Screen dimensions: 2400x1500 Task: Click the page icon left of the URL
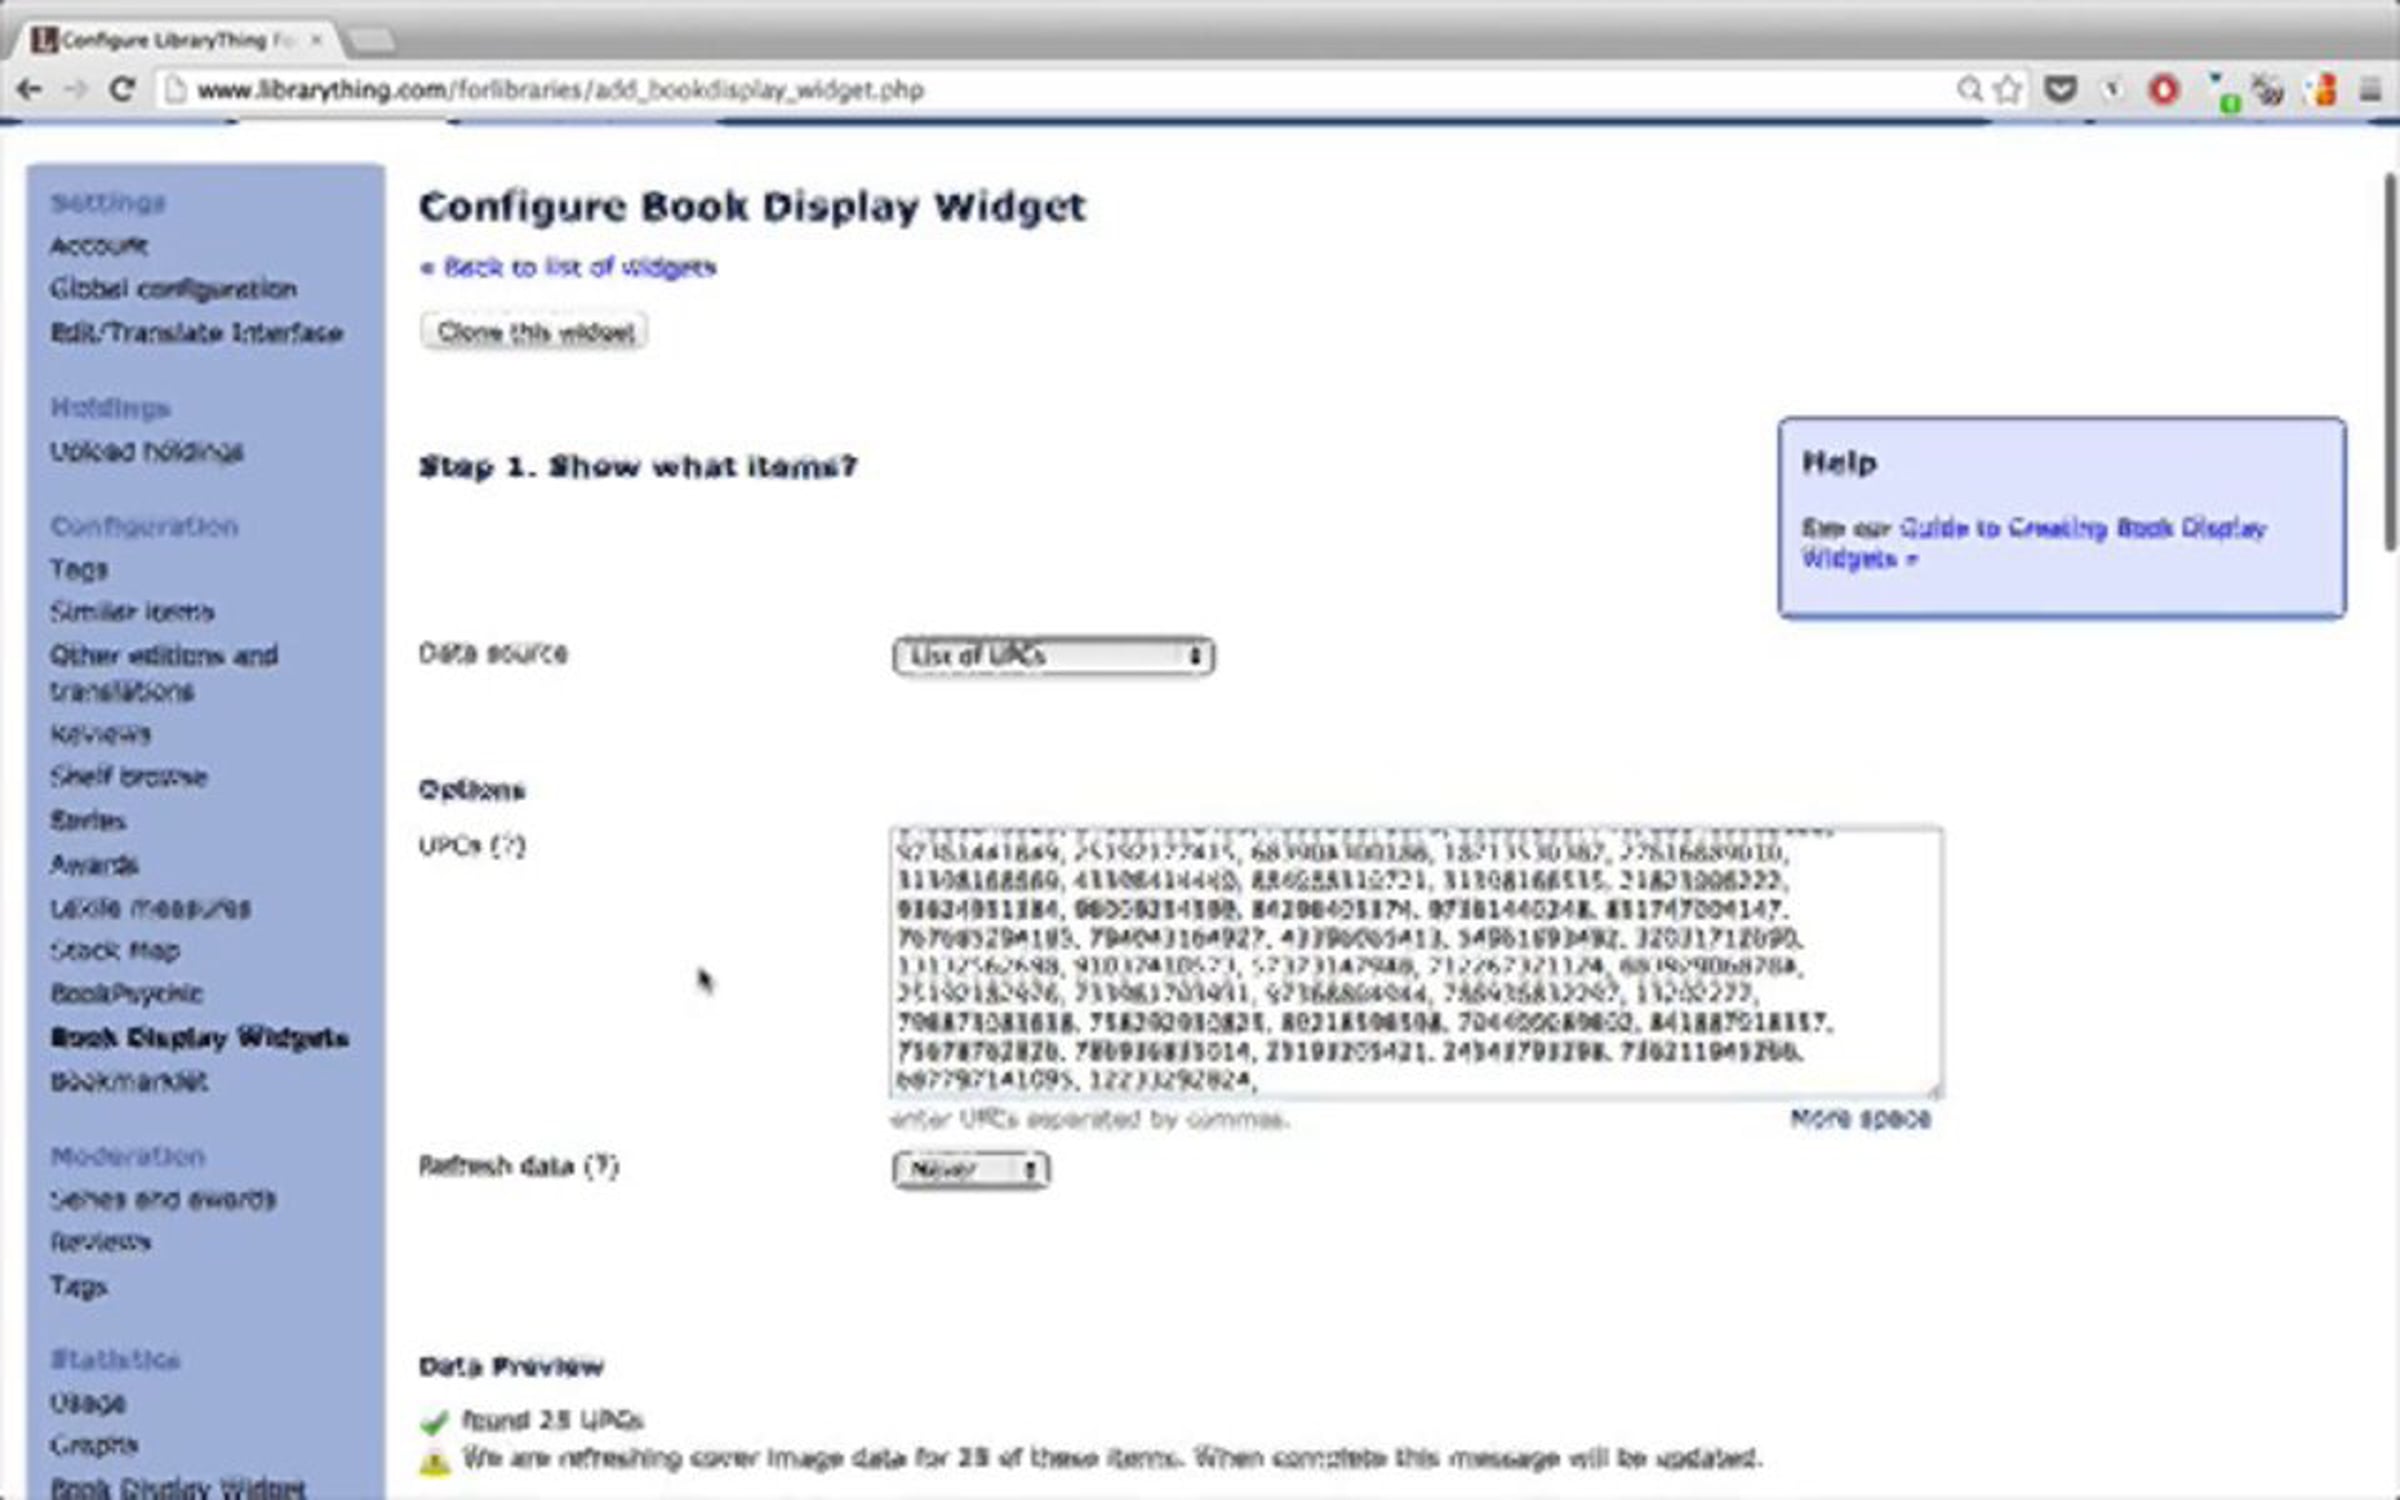[175, 90]
